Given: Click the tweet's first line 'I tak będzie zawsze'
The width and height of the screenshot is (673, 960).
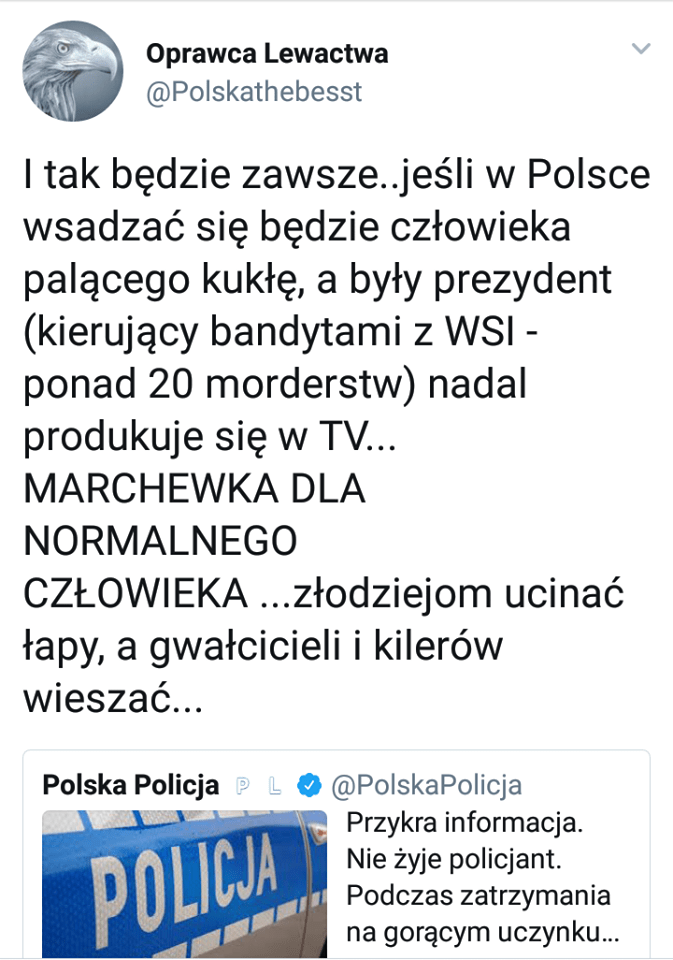Looking at the screenshot, I should click(x=336, y=176).
